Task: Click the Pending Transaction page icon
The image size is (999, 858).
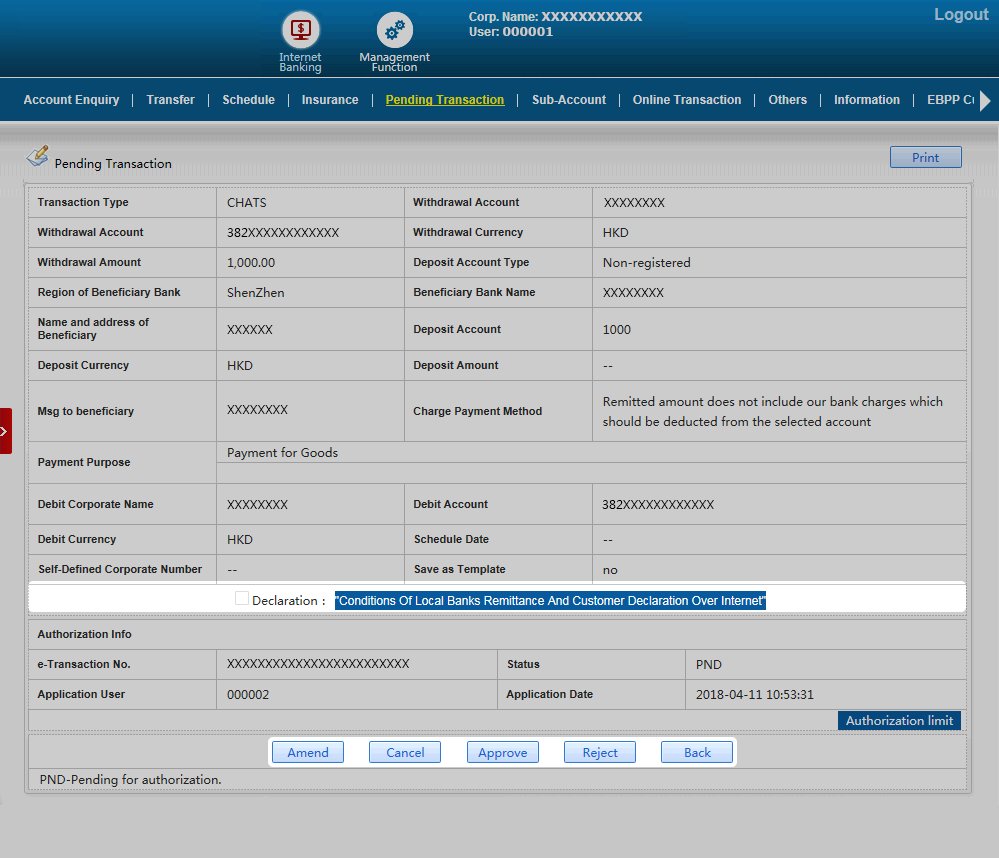Action: pyautogui.click(x=37, y=156)
